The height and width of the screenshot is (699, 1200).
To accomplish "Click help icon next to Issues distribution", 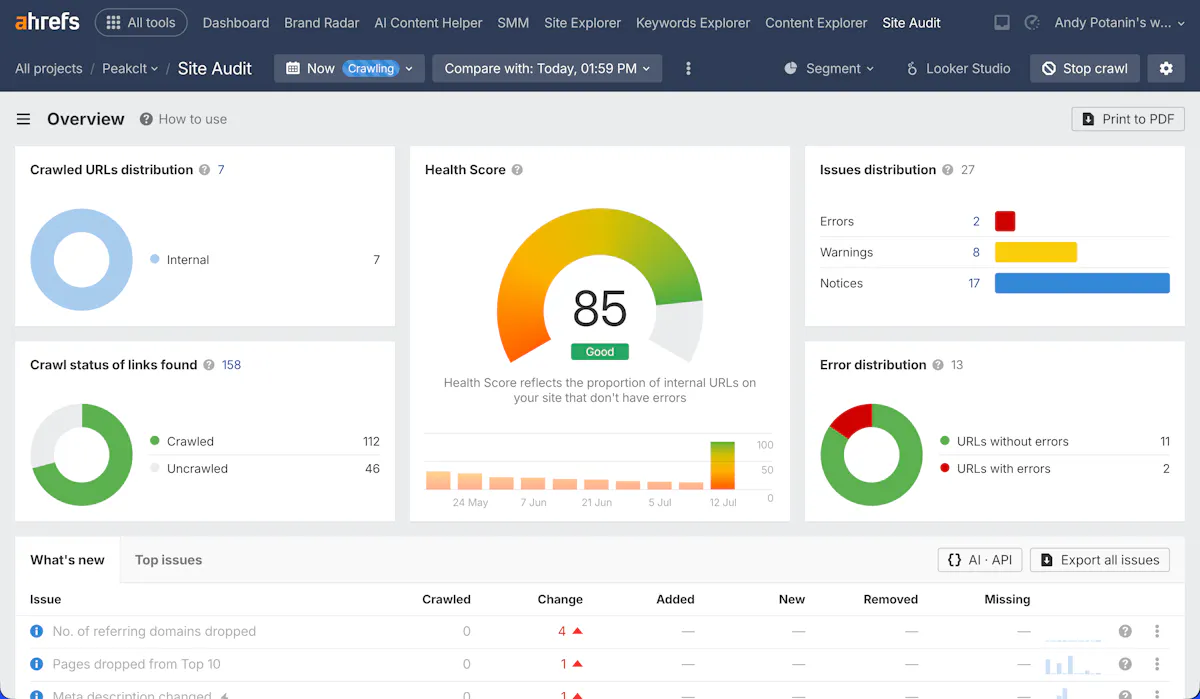I will 947,170.
